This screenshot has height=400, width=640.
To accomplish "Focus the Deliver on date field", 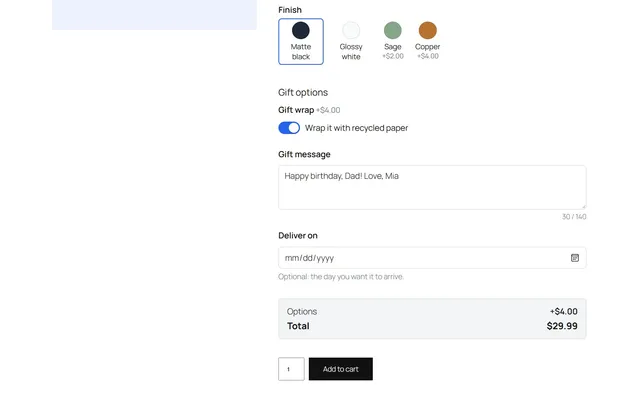I will (432, 258).
